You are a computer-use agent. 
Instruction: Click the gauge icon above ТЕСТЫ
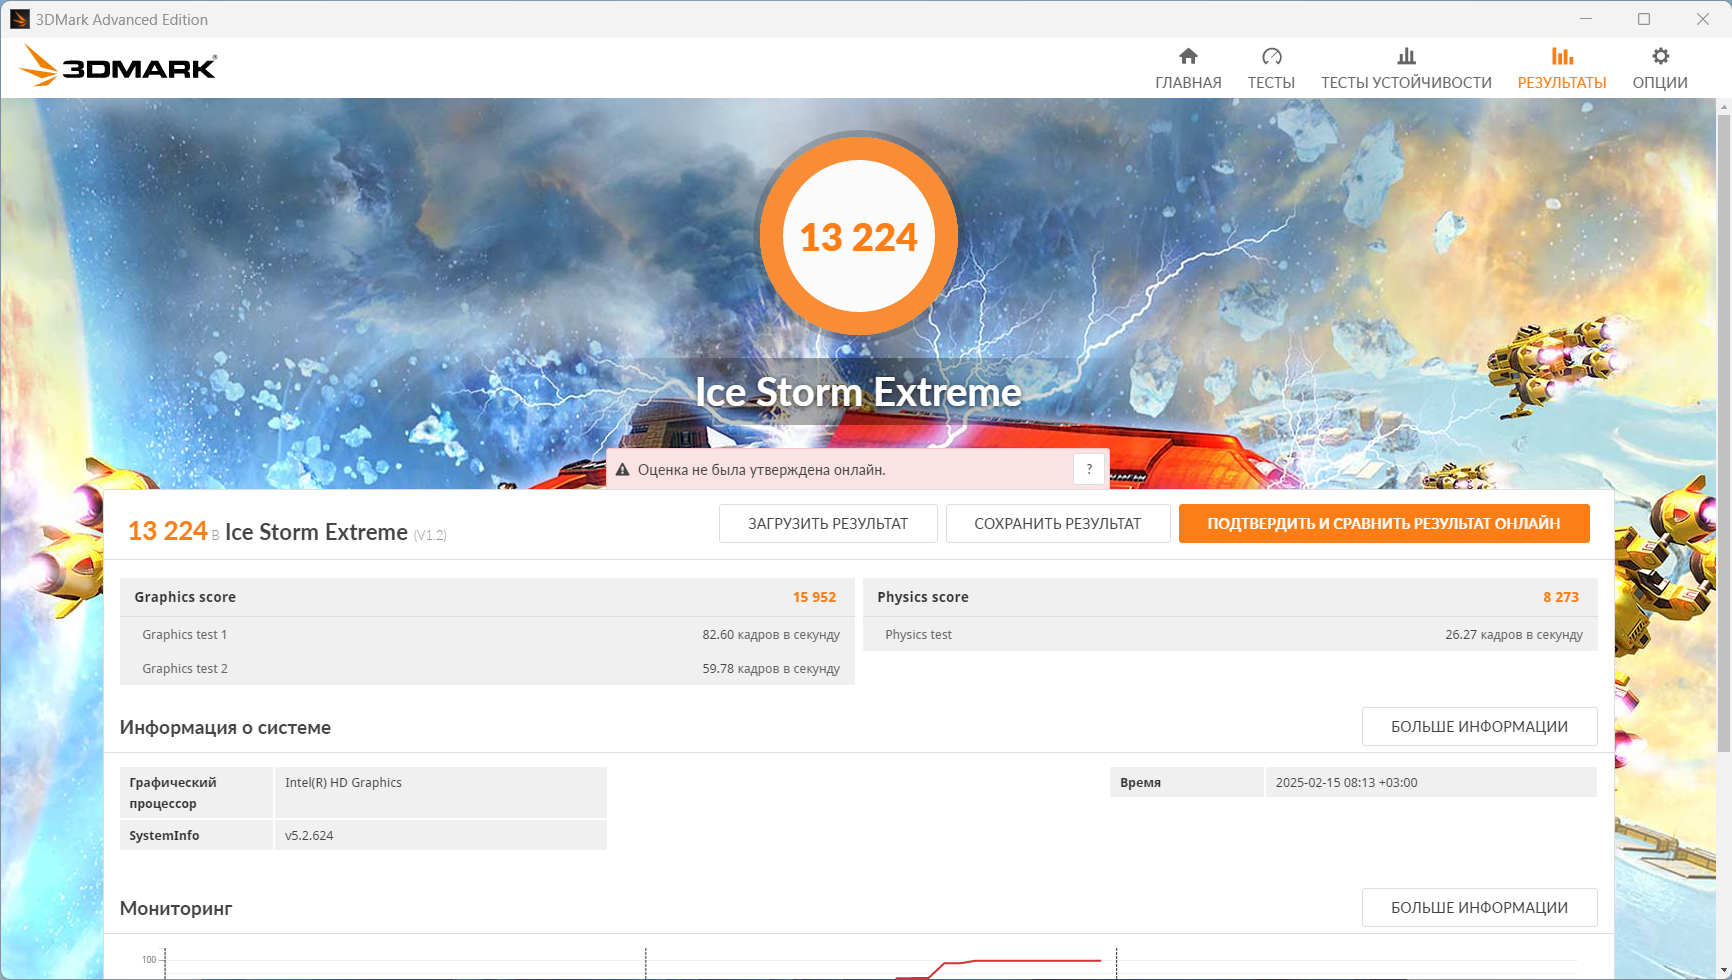coord(1271,56)
